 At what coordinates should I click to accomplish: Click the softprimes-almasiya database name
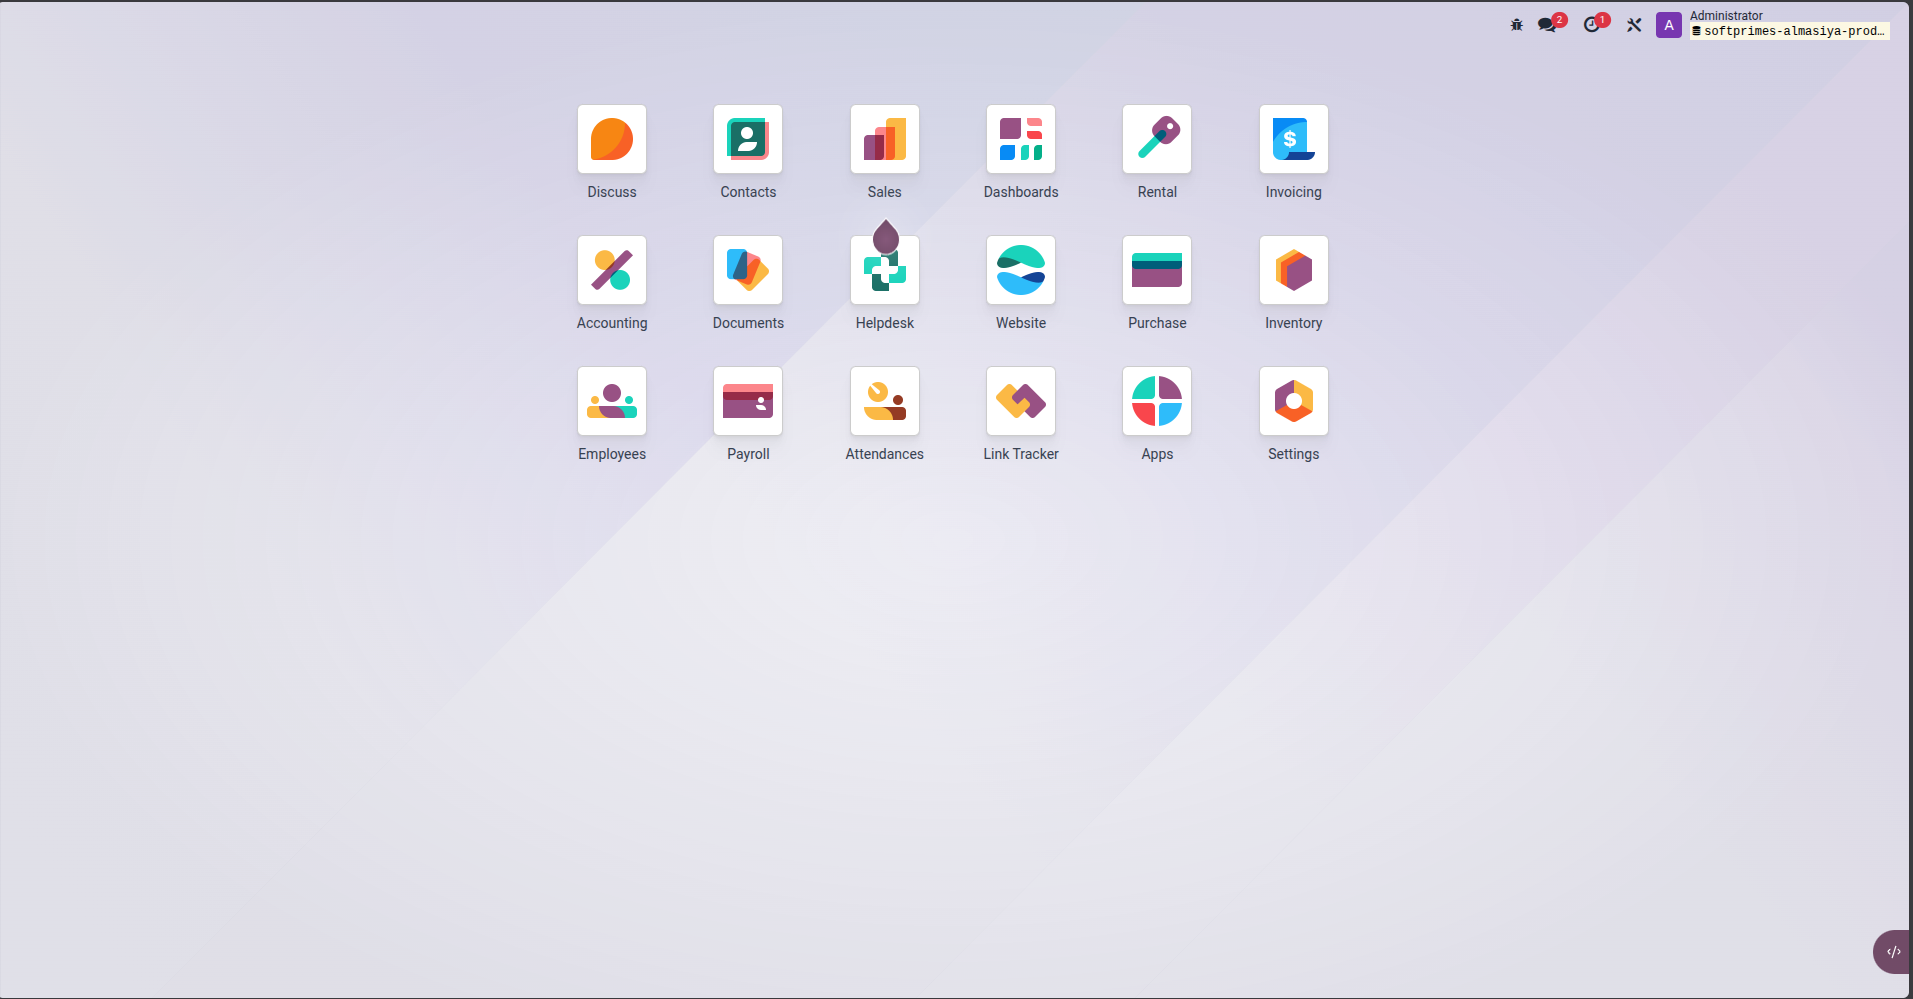click(1789, 31)
